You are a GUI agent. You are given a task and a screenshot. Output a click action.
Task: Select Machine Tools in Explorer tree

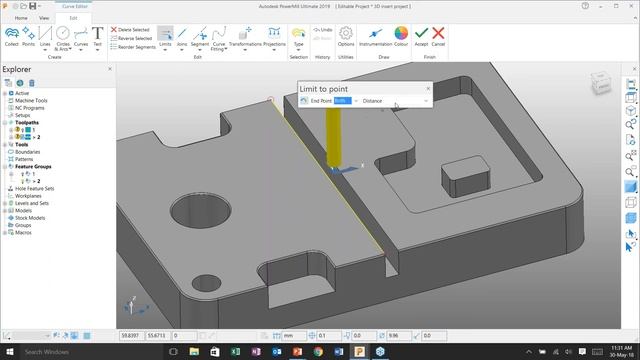pos(31,100)
